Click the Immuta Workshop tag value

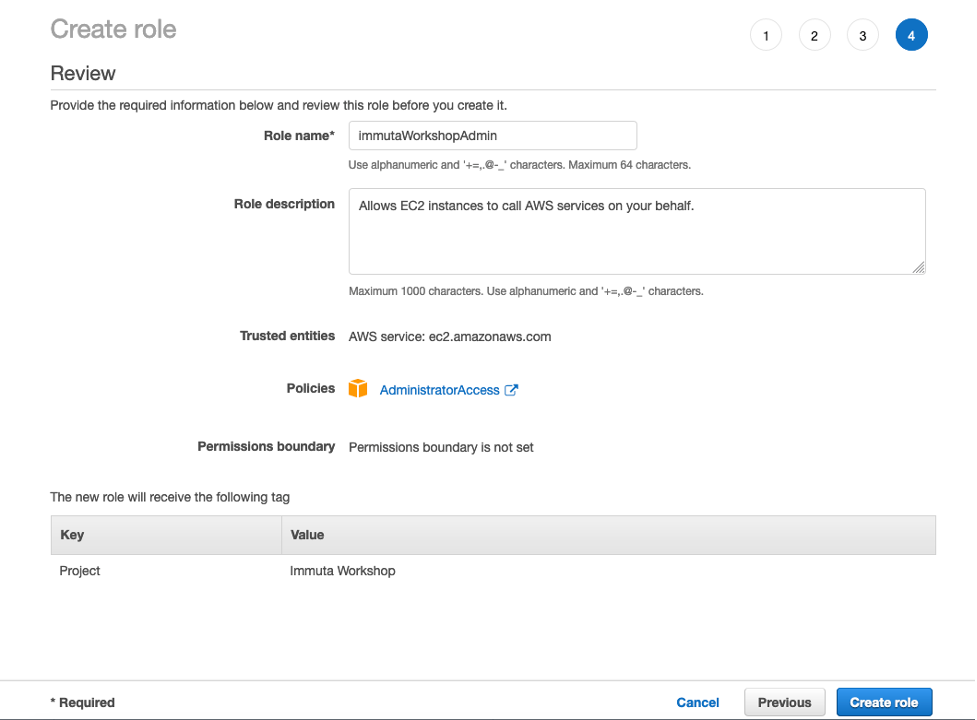(x=343, y=571)
